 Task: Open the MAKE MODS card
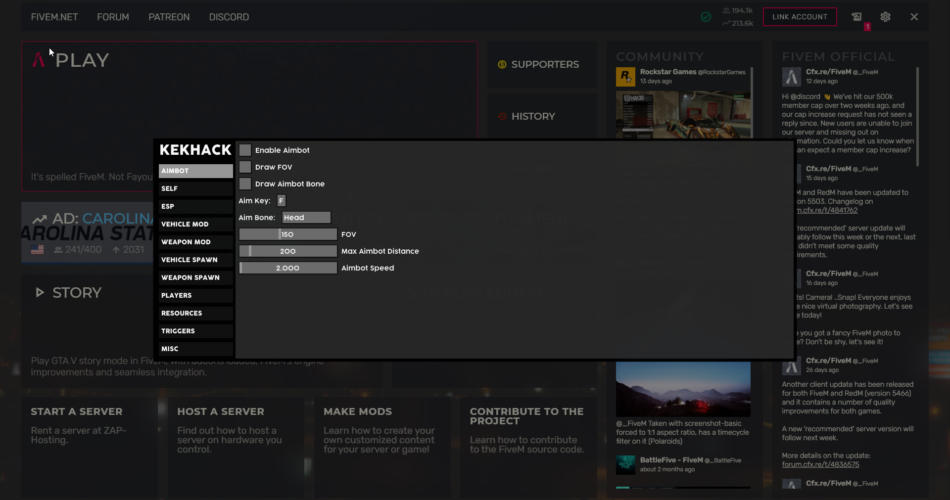pyautogui.click(x=382, y=447)
